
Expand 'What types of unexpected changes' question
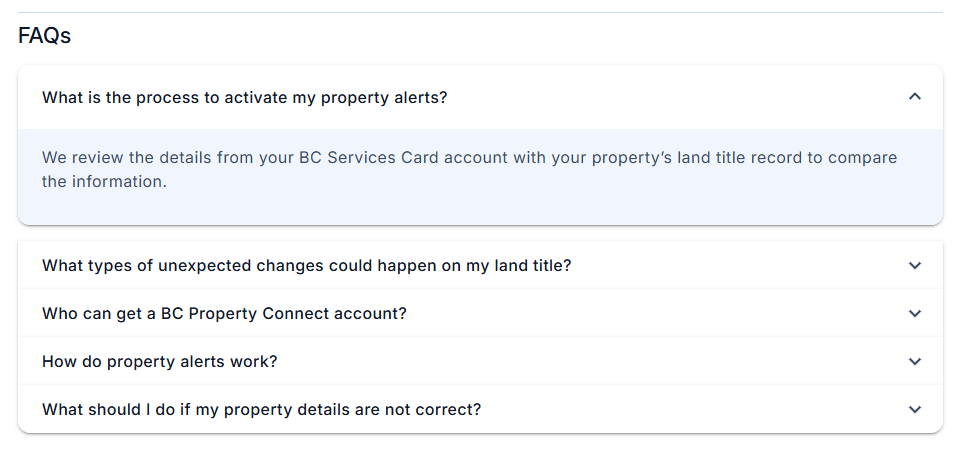[306, 265]
